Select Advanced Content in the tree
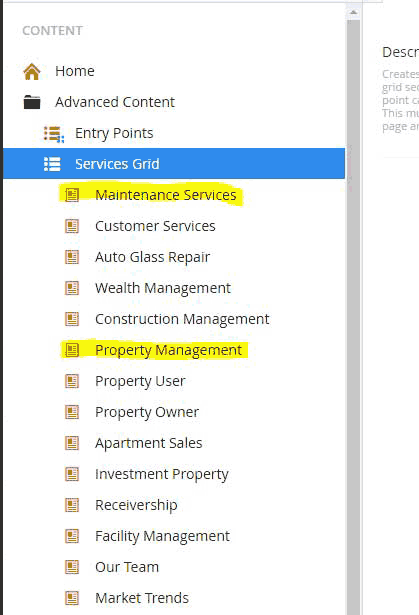The height and width of the screenshot is (615, 419). [115, 102]
